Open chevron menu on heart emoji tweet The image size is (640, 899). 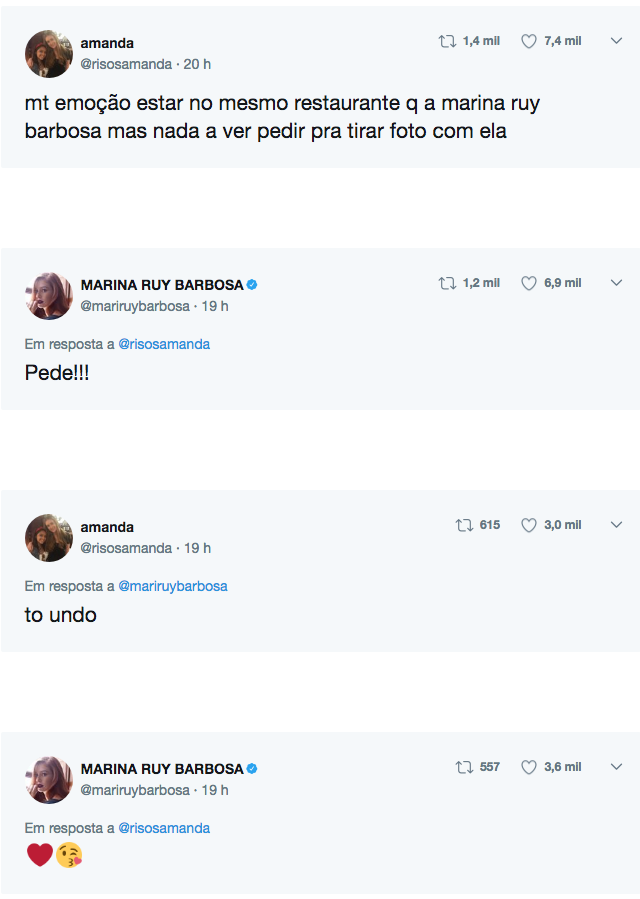coord(616,767)
